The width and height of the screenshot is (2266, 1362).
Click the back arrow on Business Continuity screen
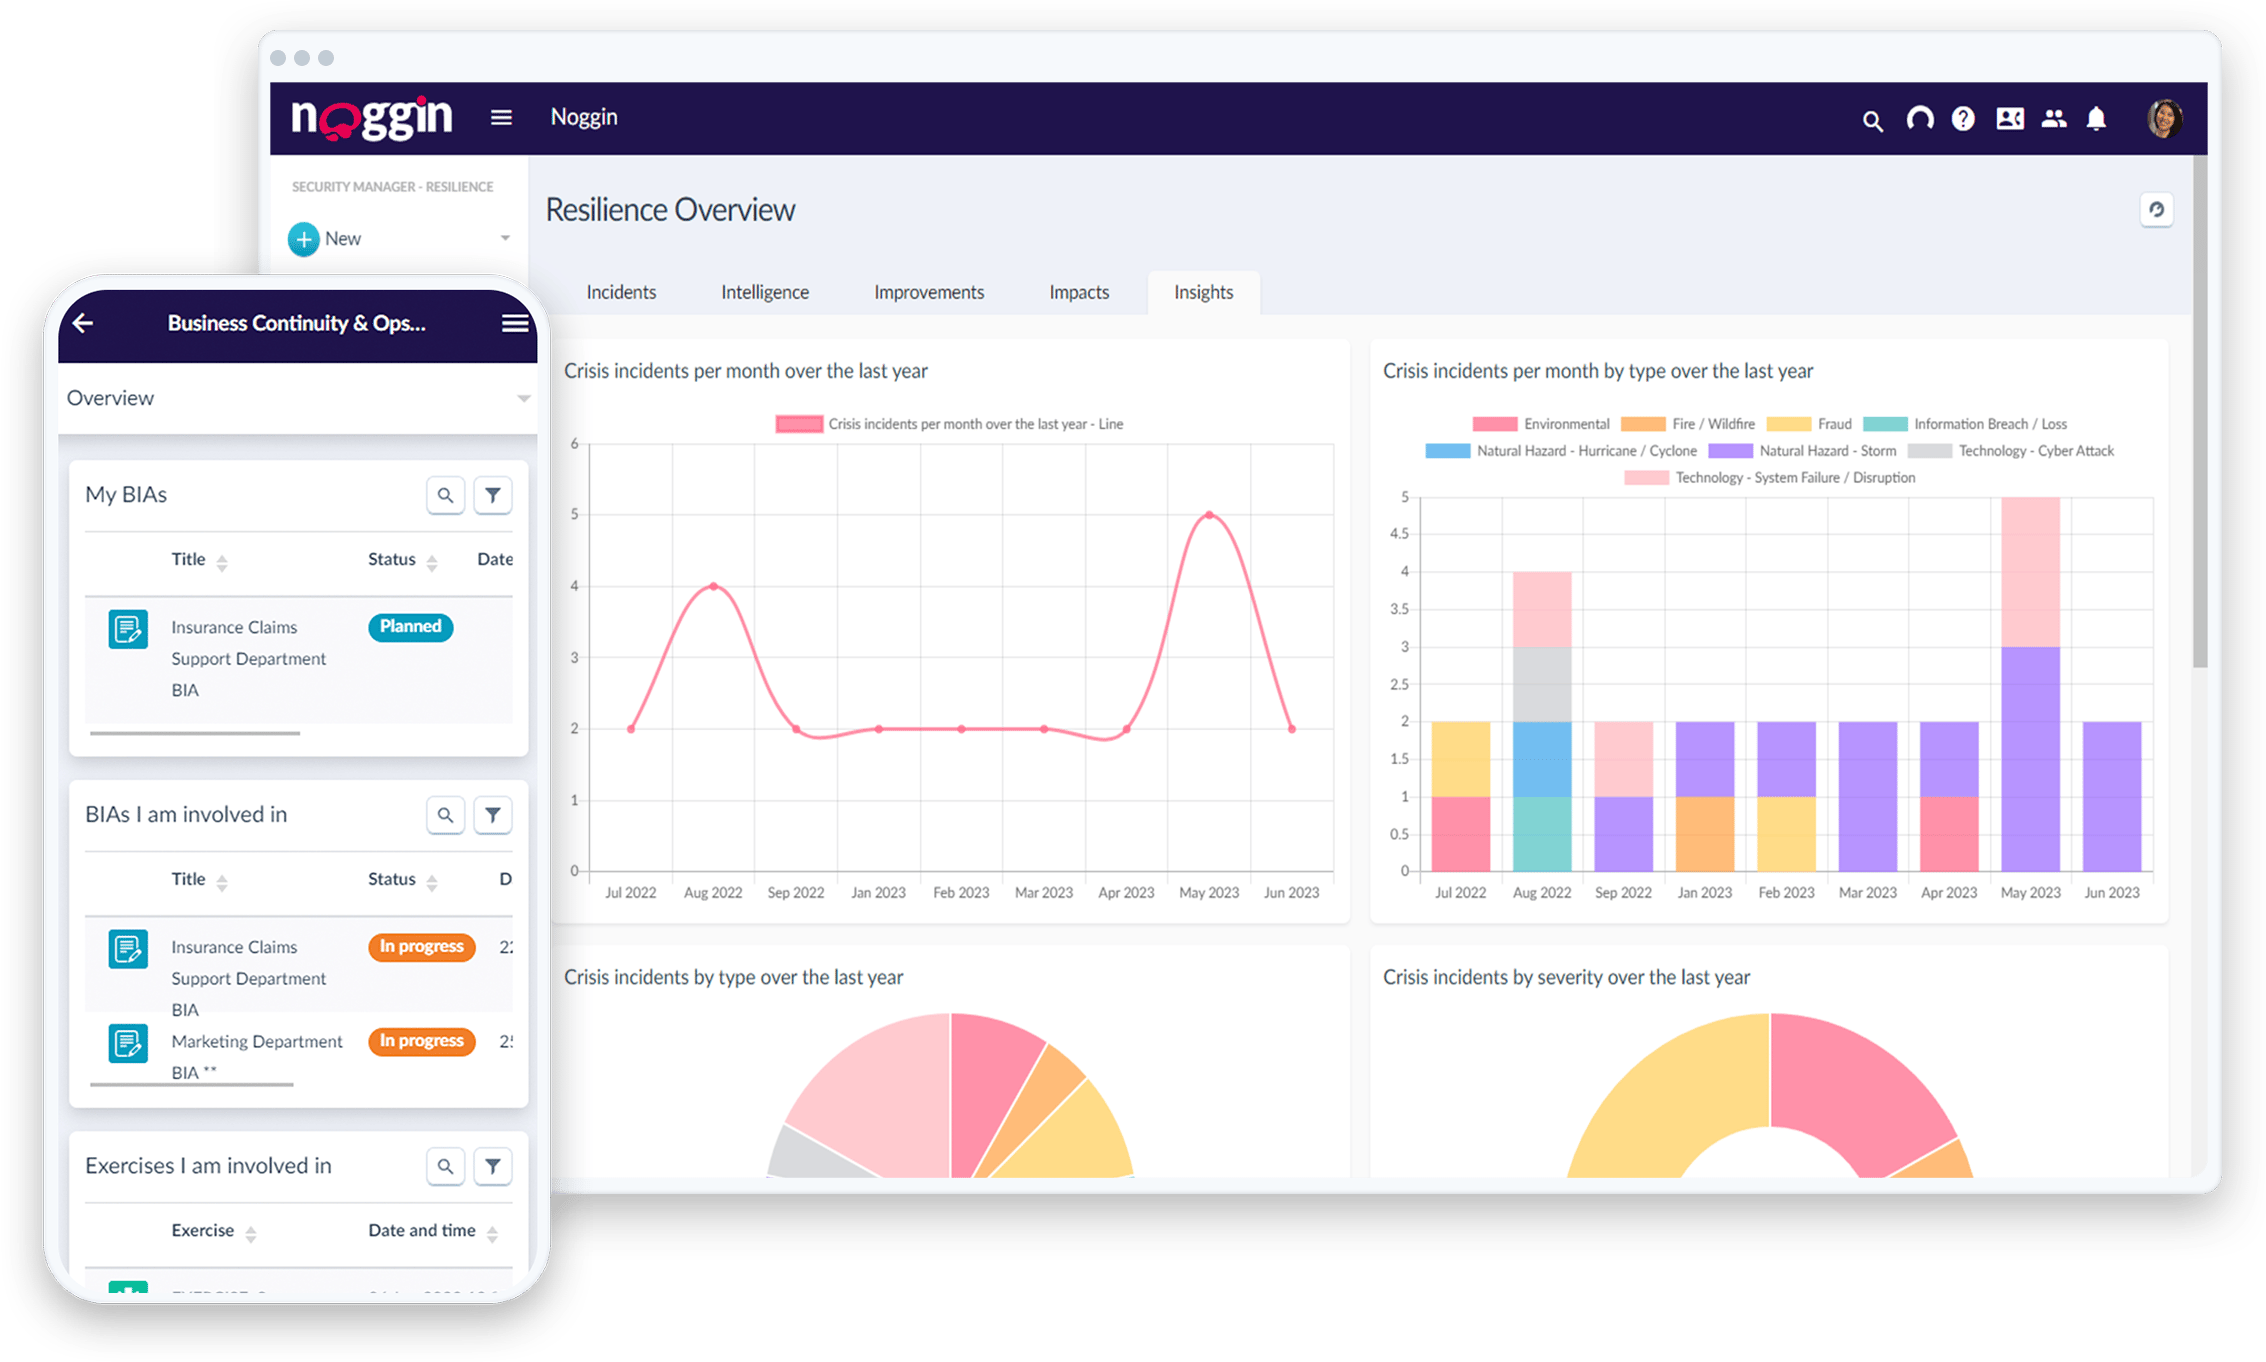pyautogui.click(x=82, y=323)
